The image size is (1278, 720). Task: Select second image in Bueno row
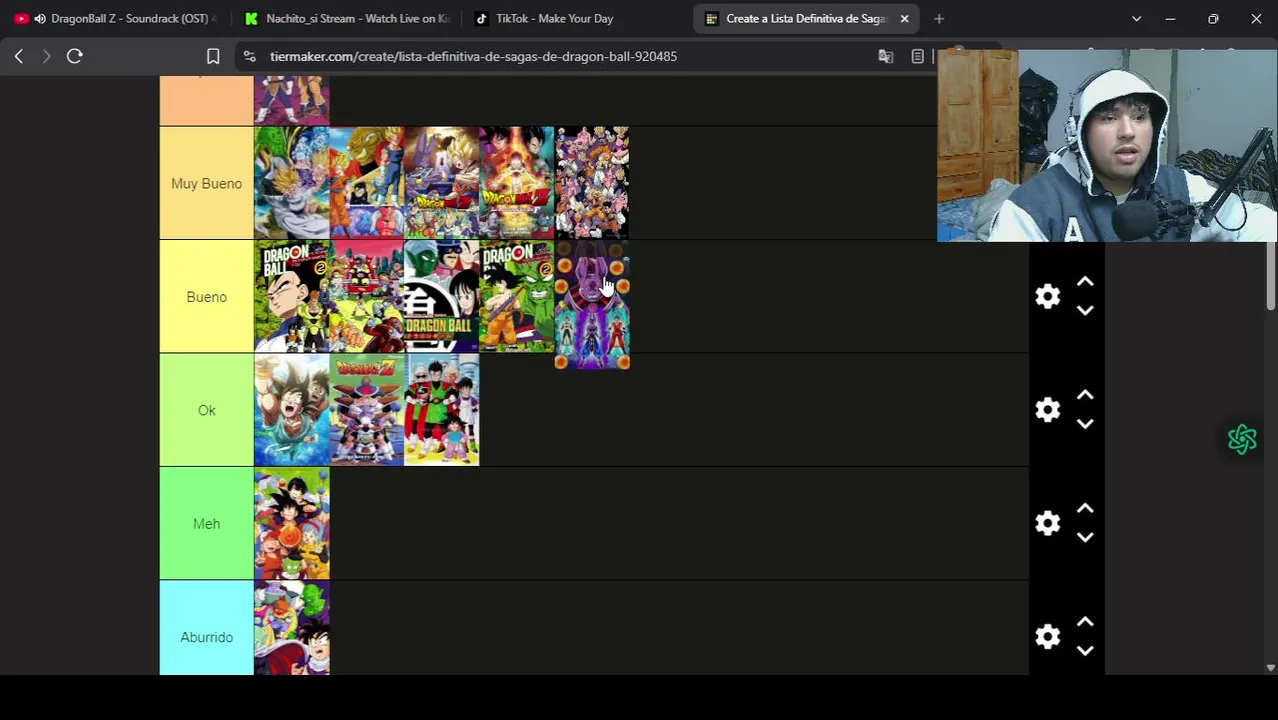367,296
